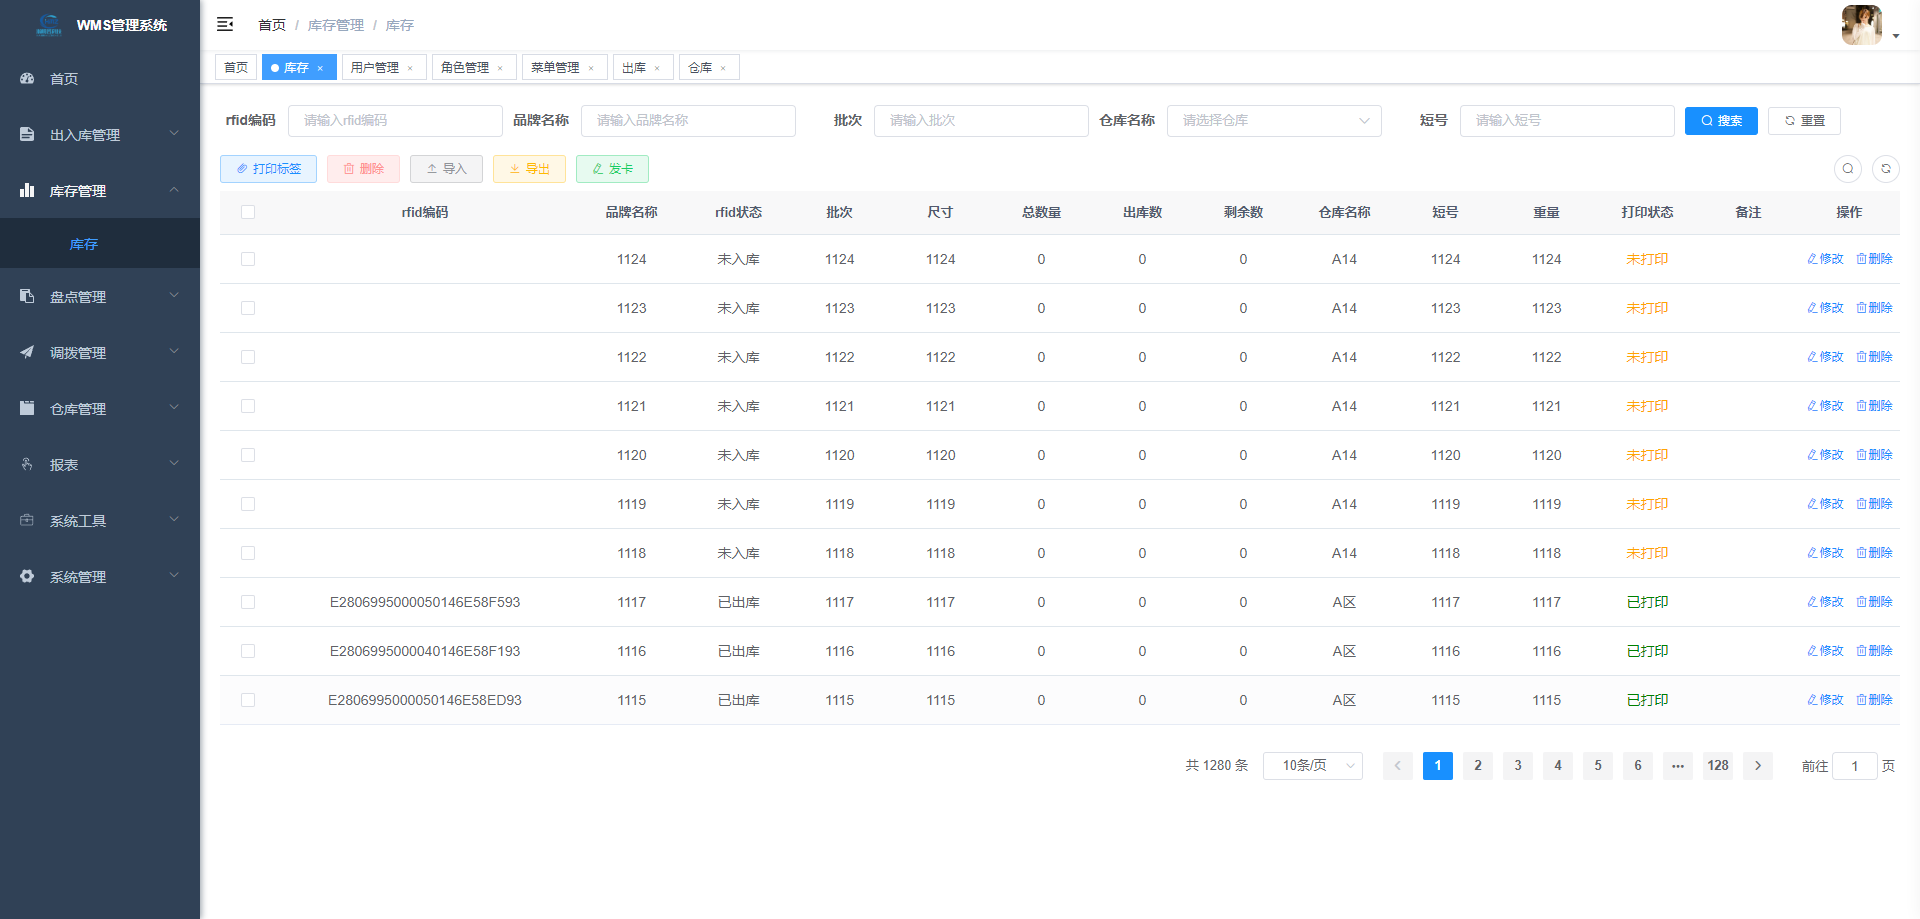
Task: Close the 出库 tab
Action: pyautogui.click(x=657, y=68)
